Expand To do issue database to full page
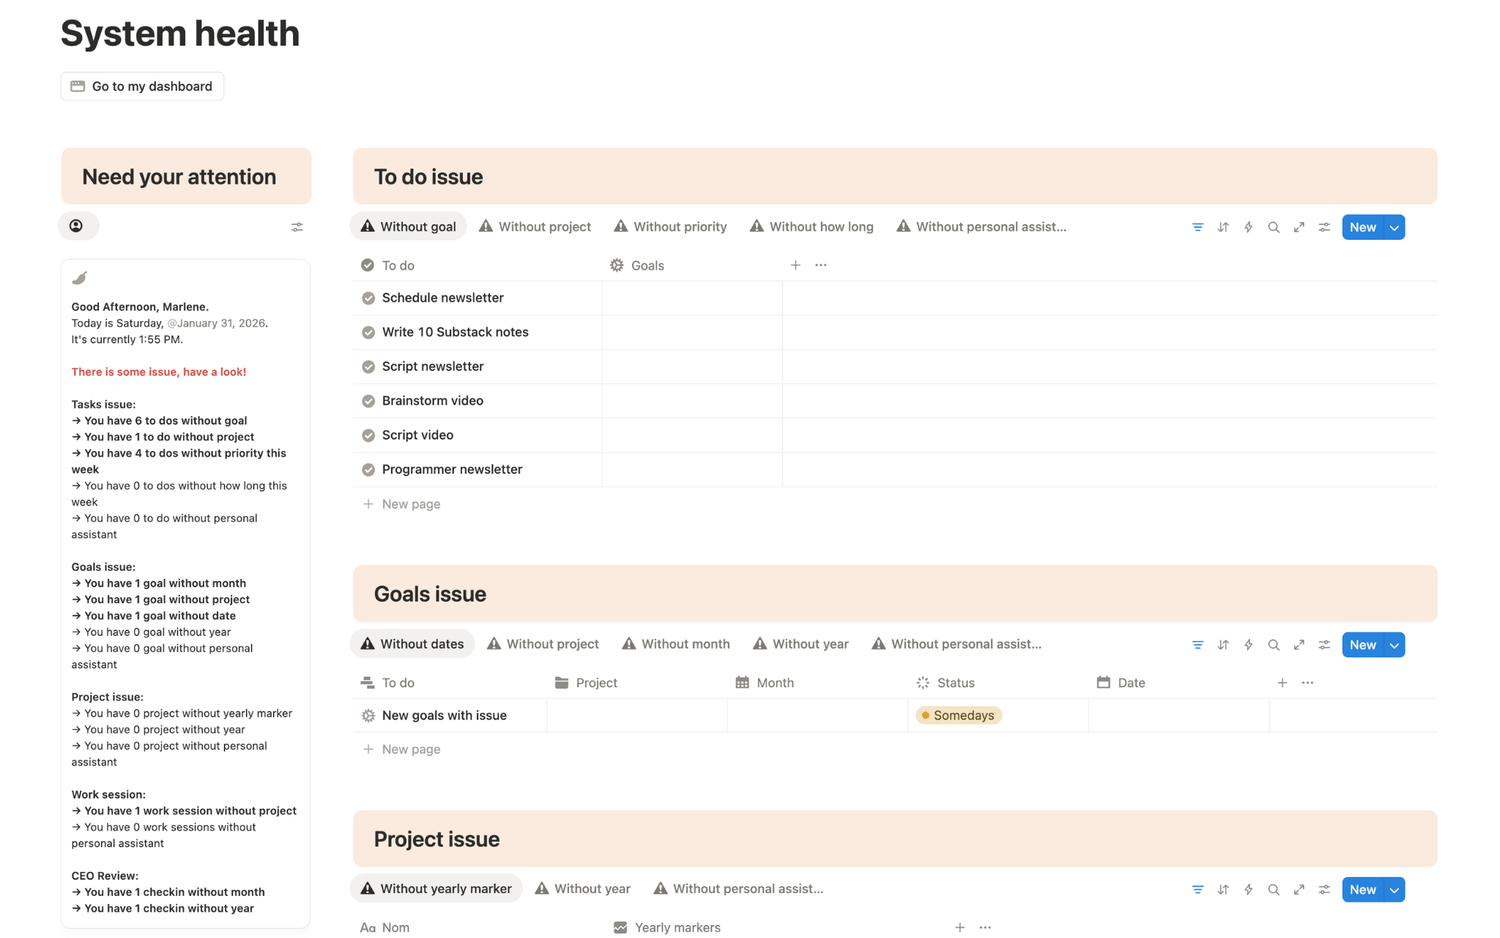 point(1299,227)
